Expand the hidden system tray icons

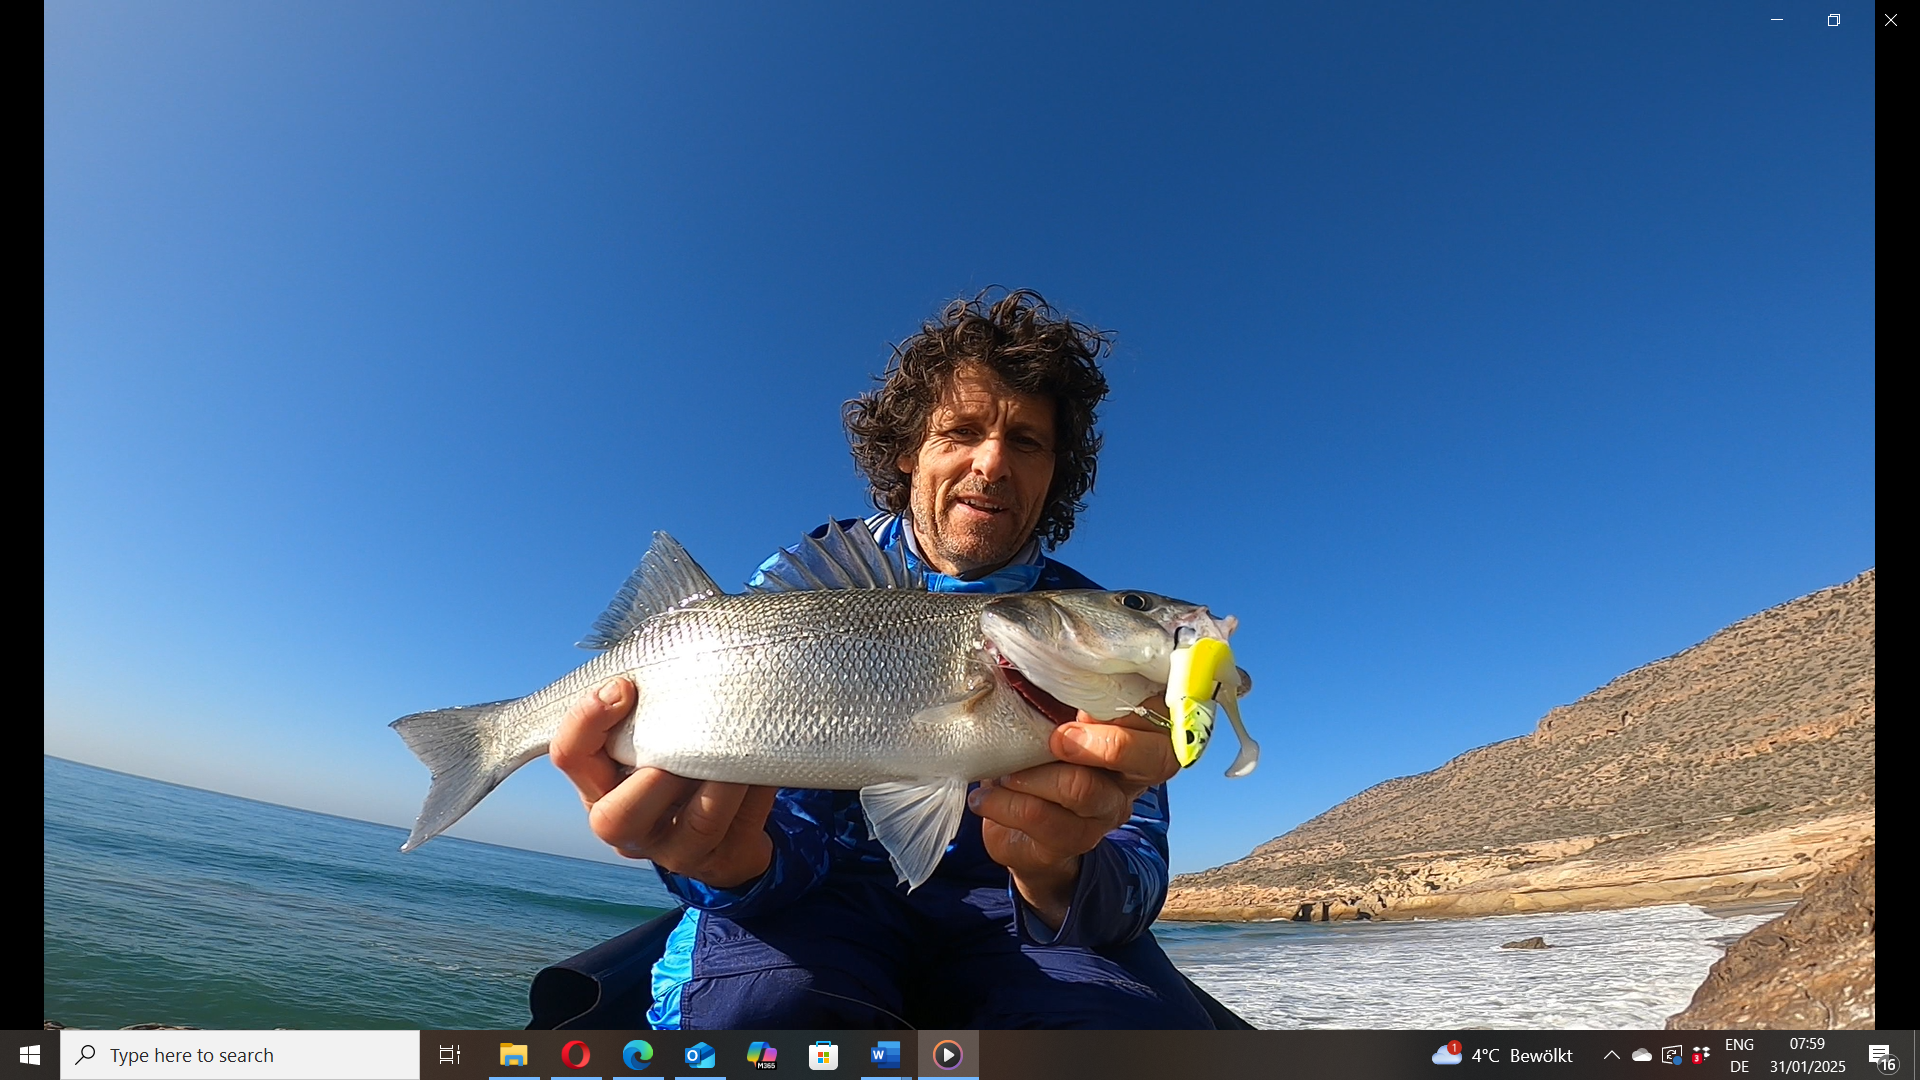1612,1055
